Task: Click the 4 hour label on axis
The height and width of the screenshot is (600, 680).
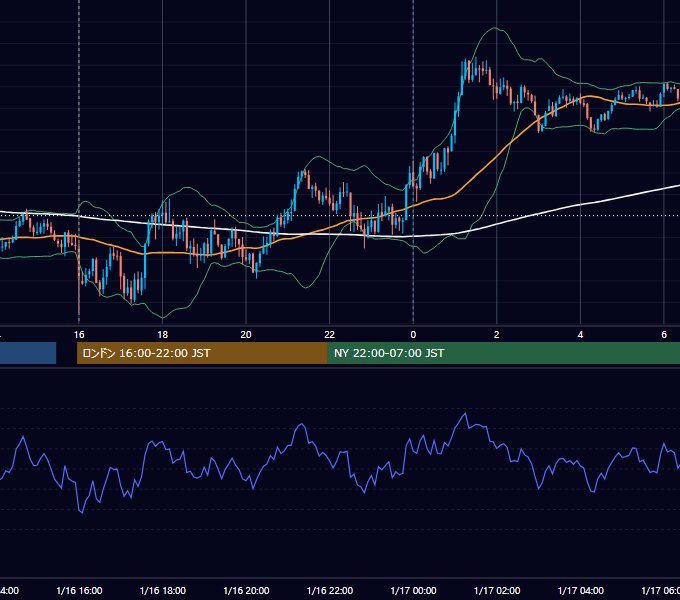Action: pyautogui.click(x=580, y=335)
